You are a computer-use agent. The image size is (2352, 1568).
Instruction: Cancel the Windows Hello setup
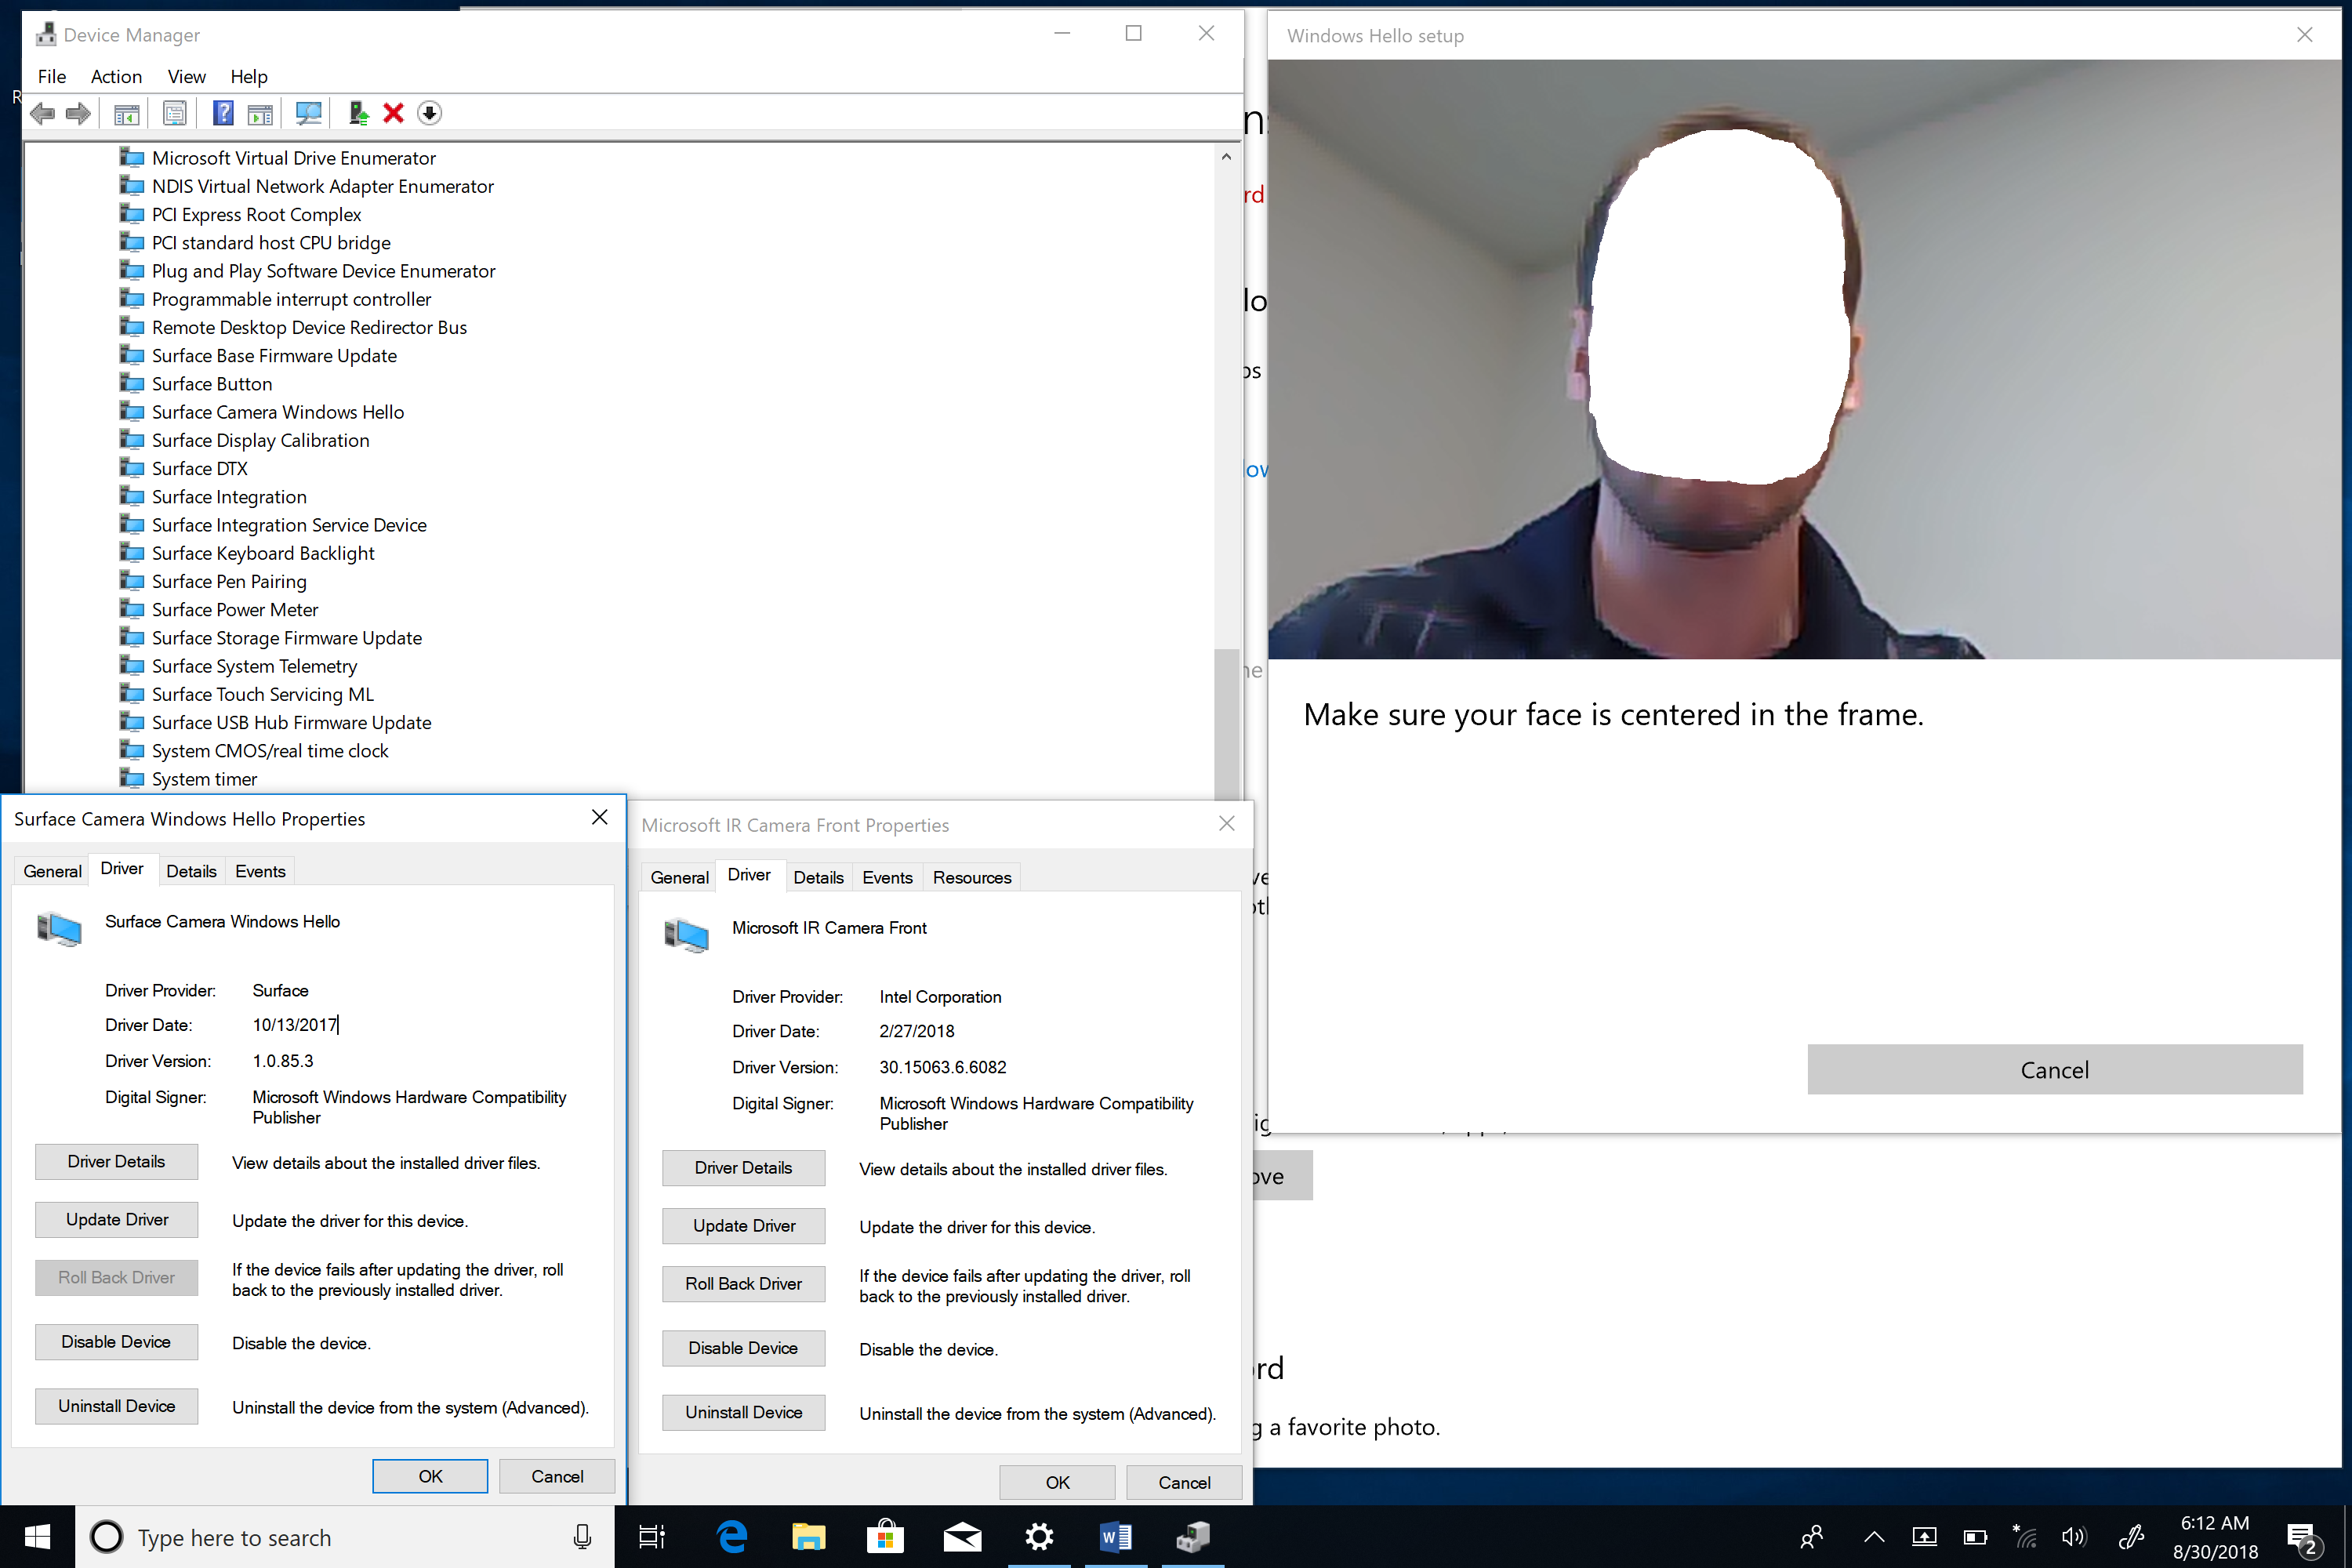click(2054, 1069)
